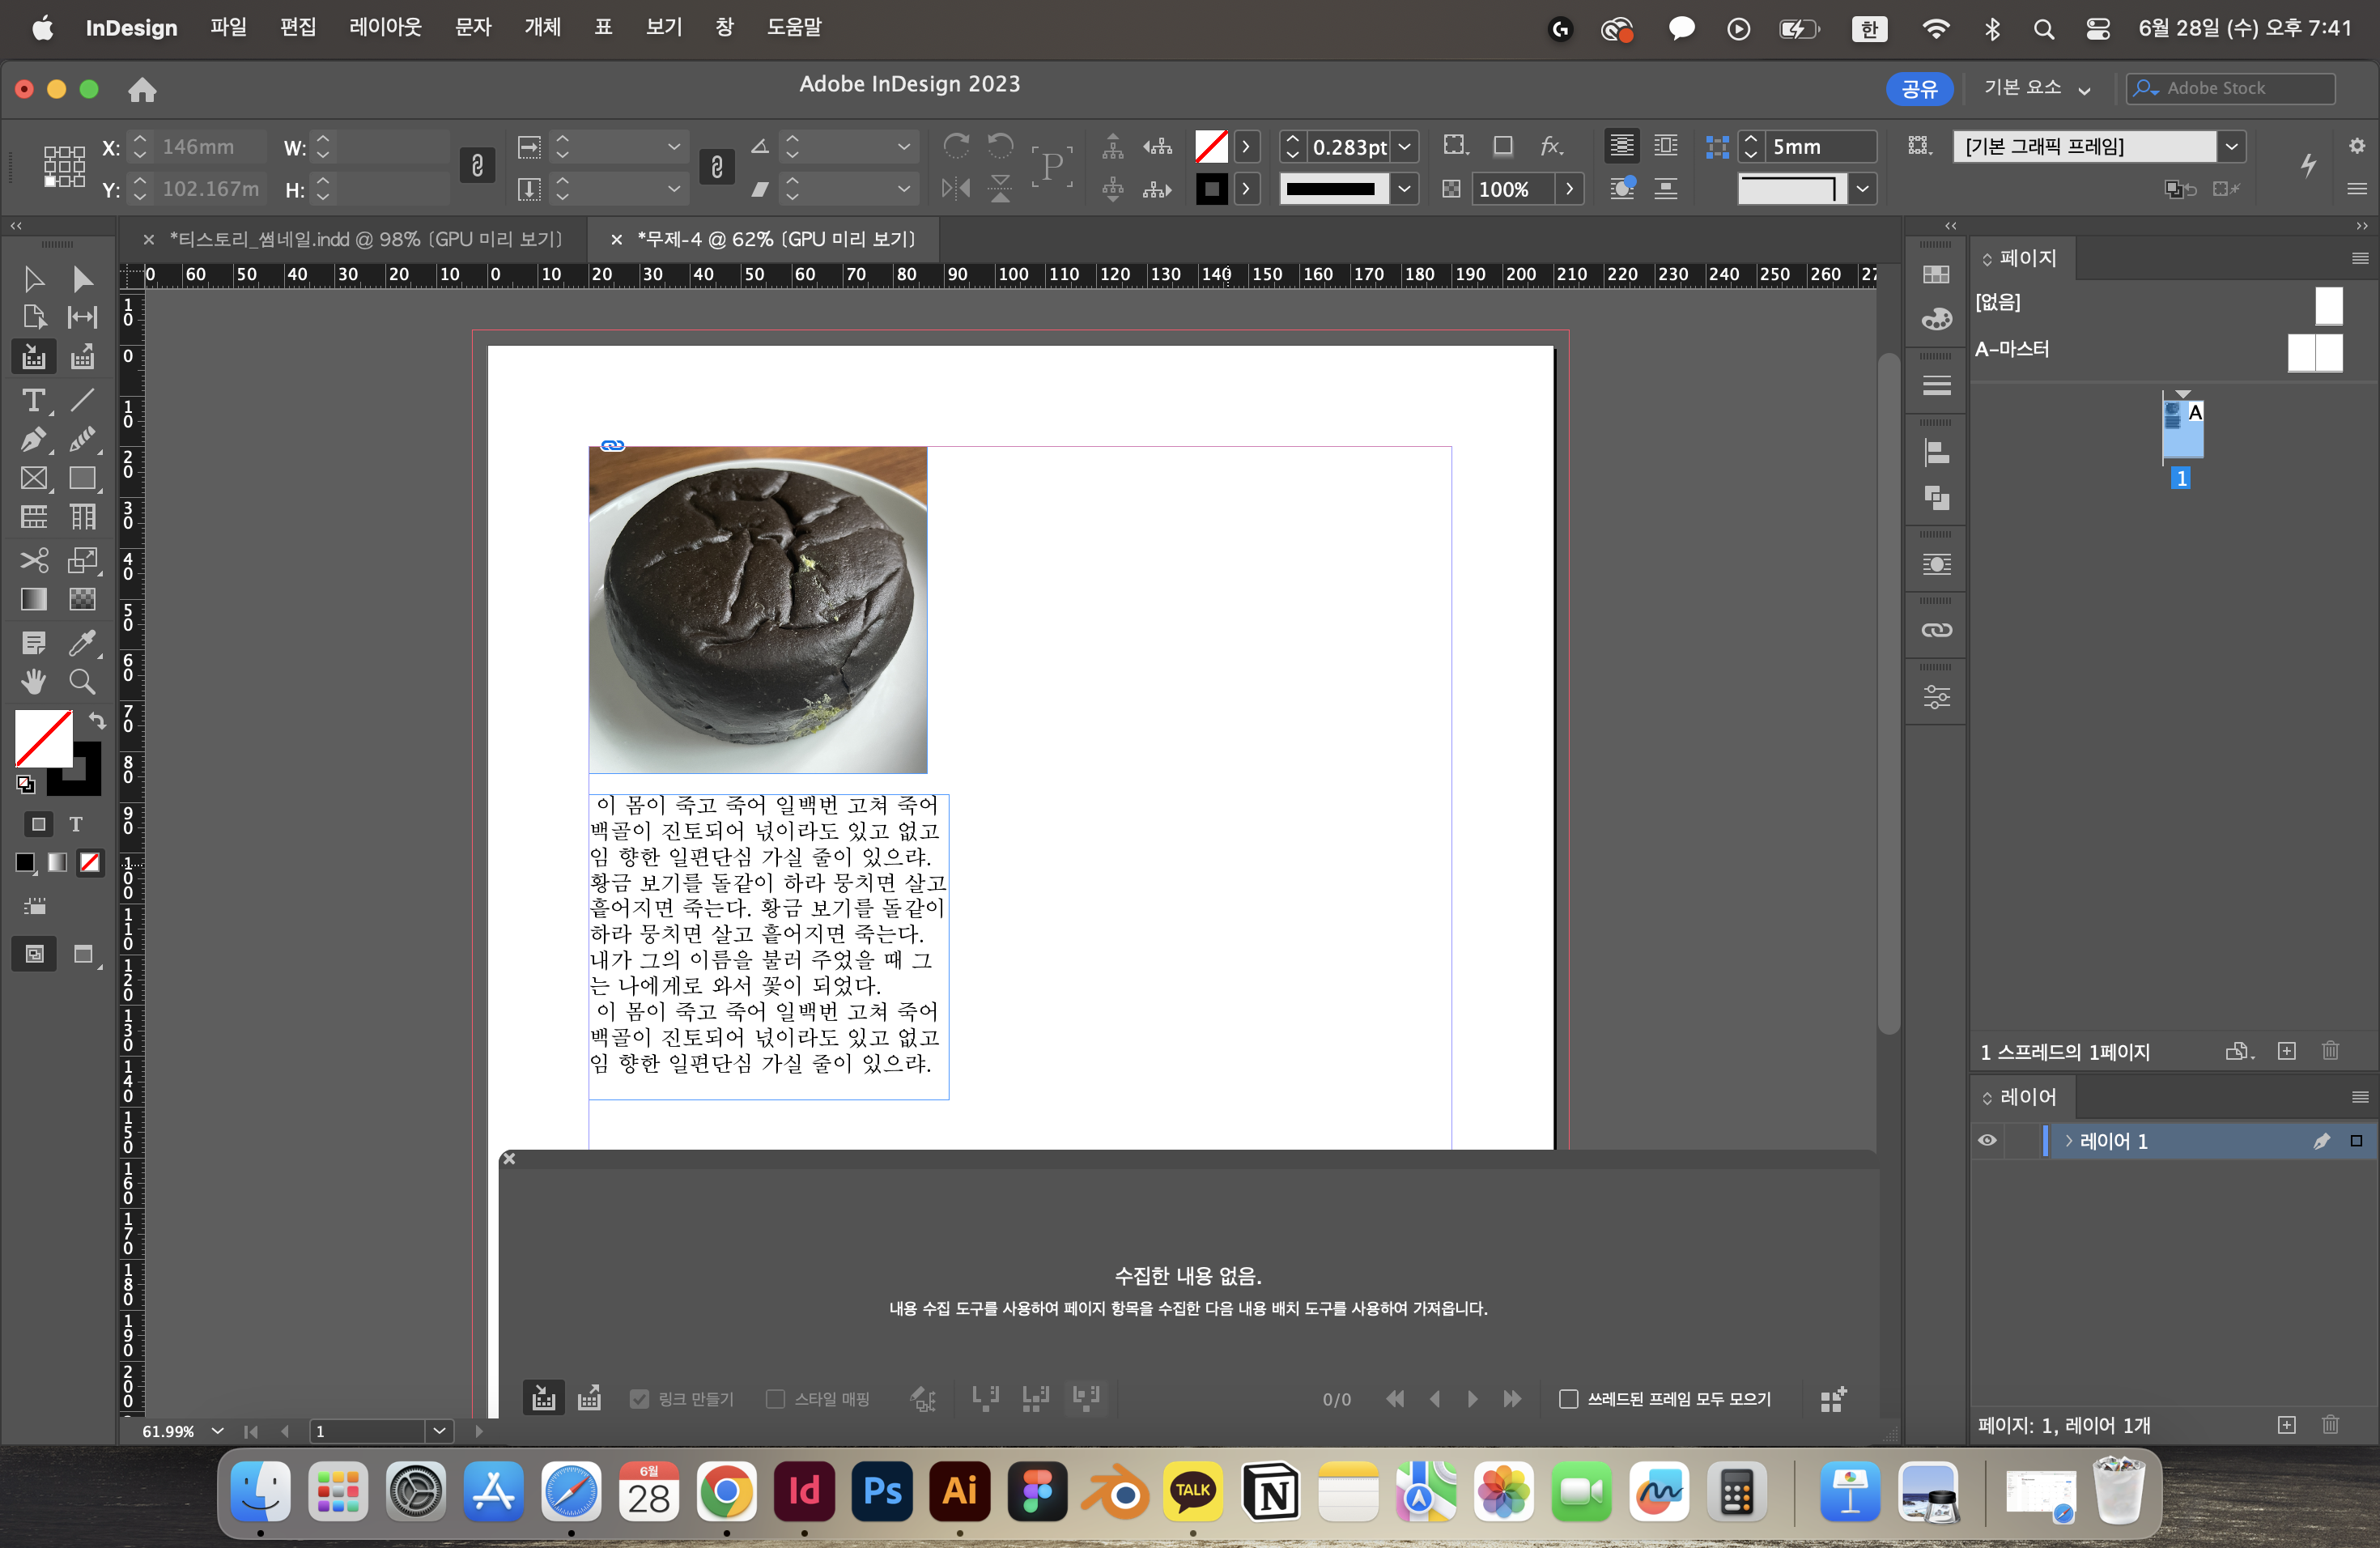This screenshot has height=1548, width=2380.
Task: Select the Gradient Swatch tool
Action: 33,599
